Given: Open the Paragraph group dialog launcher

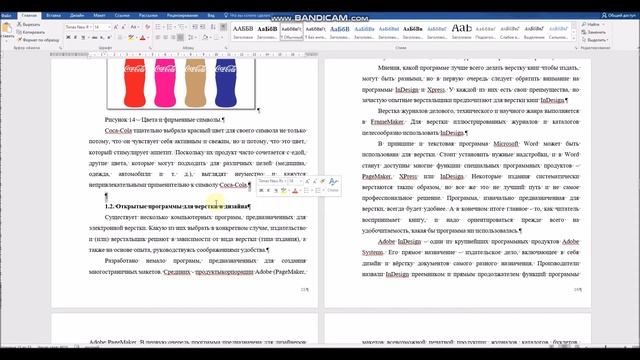Looking at the screenshot, I should [226, 48].
